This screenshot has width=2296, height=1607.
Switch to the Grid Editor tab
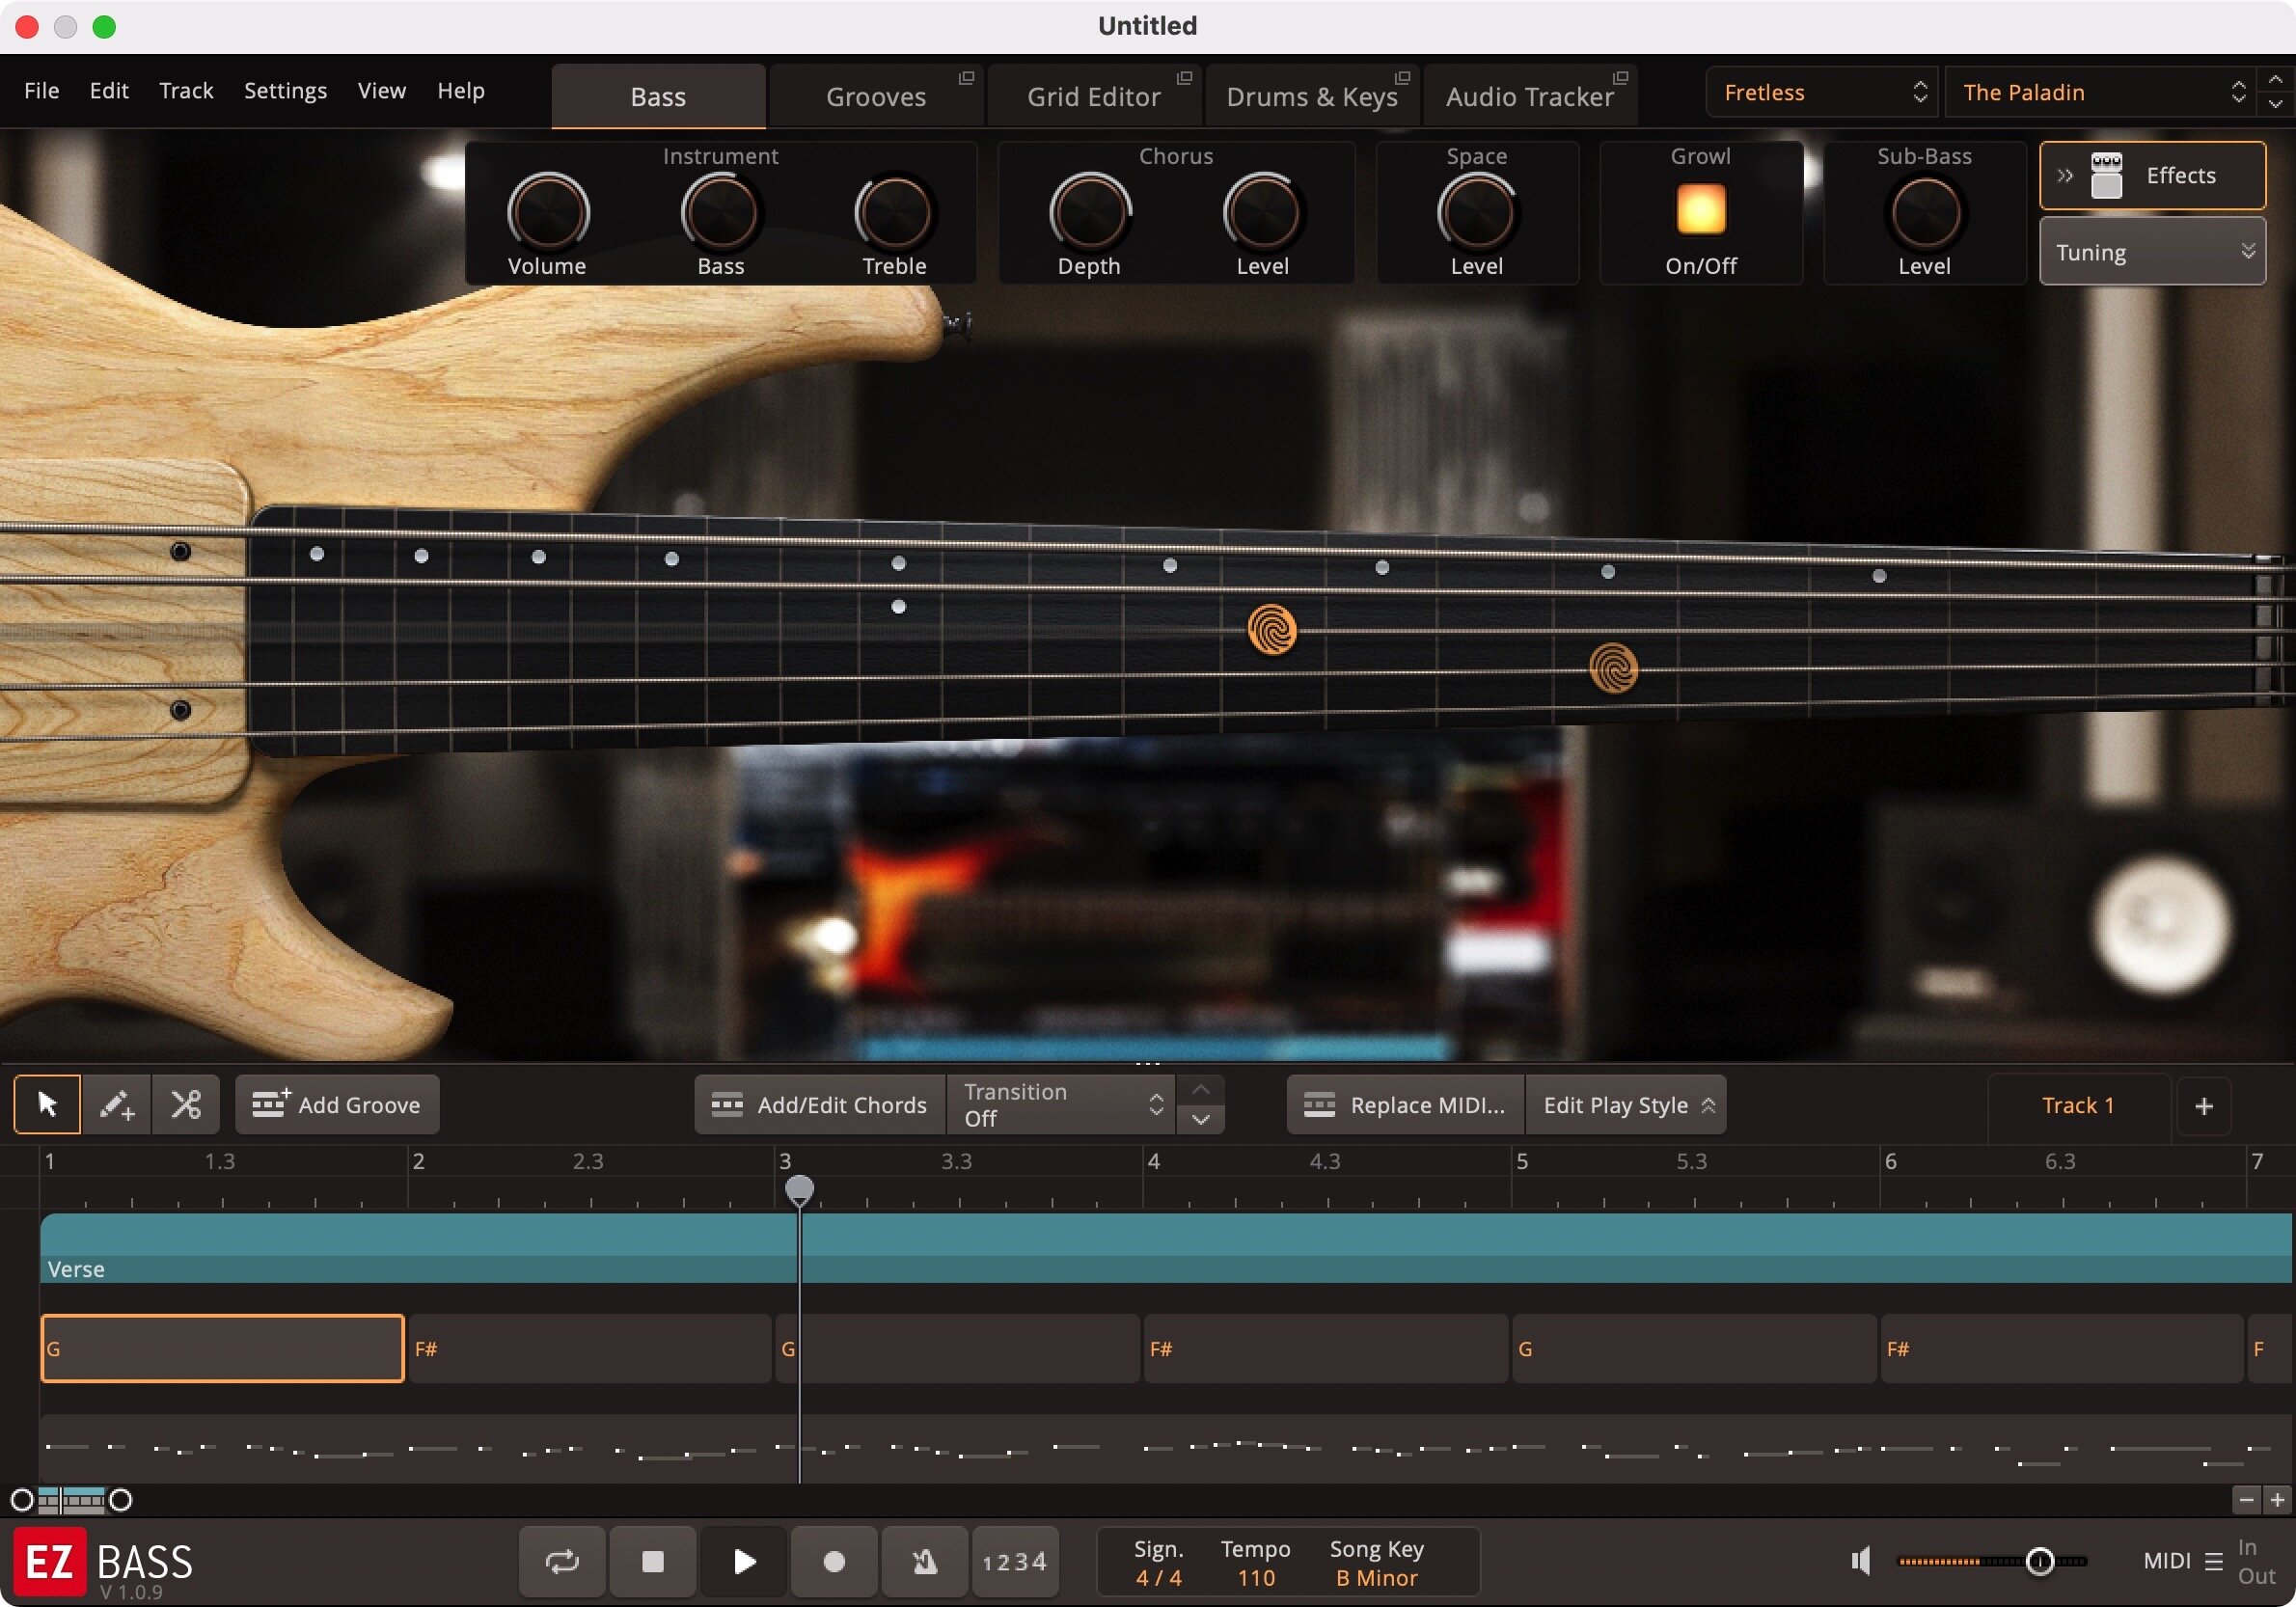coord(1093,97)
